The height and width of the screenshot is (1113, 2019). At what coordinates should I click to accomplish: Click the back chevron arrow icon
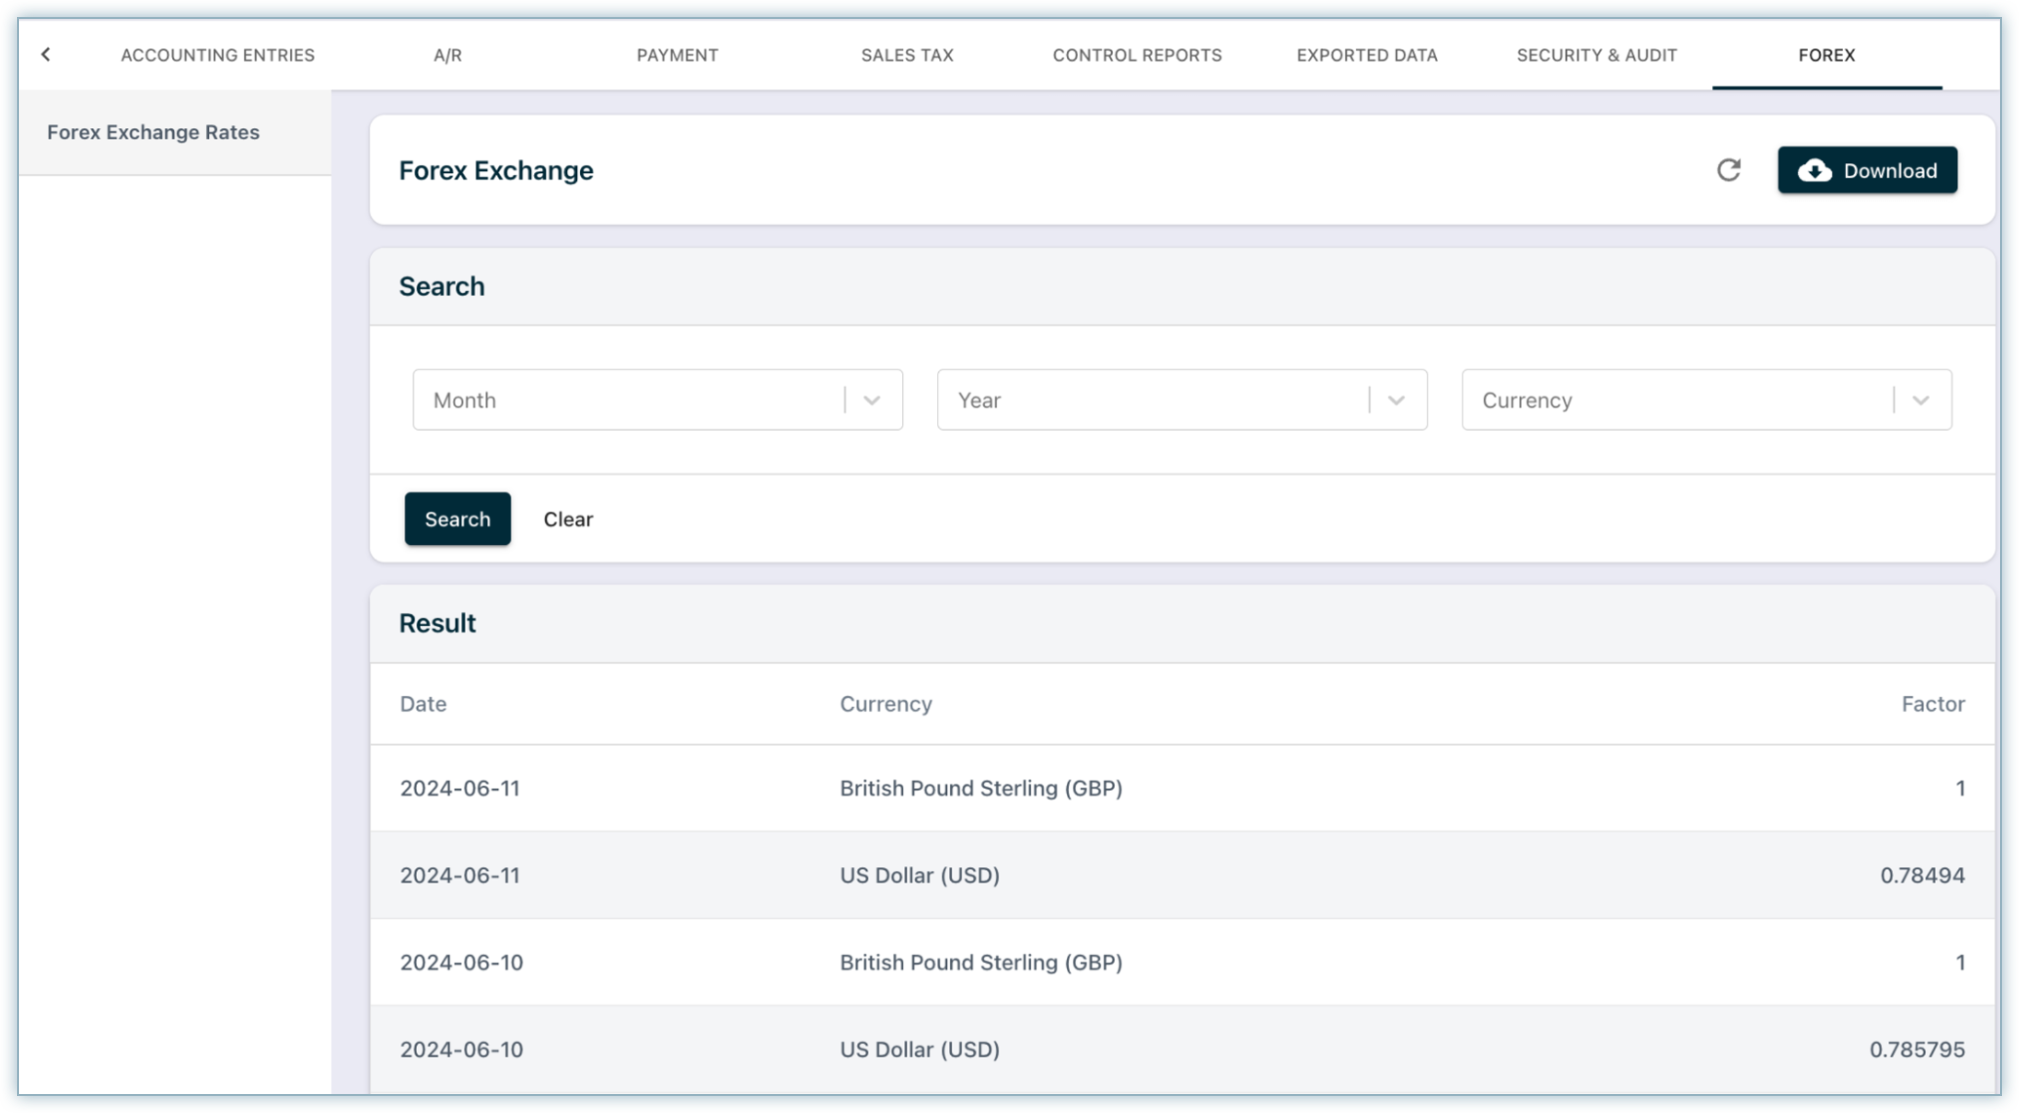point(46,55)
